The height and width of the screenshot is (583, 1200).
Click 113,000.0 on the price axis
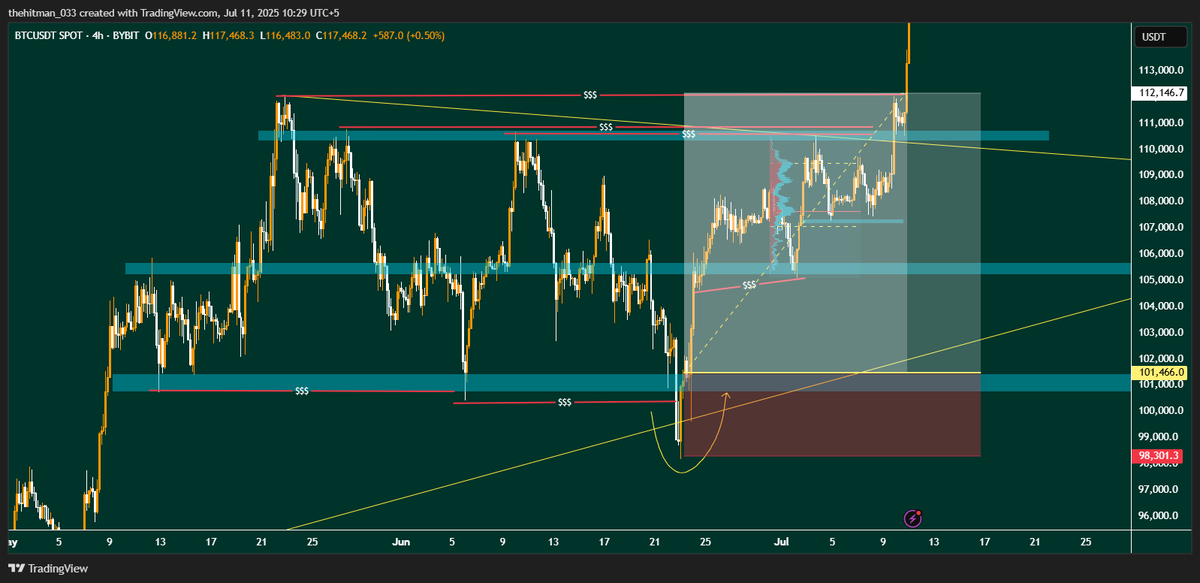[x=1159, y=70]
